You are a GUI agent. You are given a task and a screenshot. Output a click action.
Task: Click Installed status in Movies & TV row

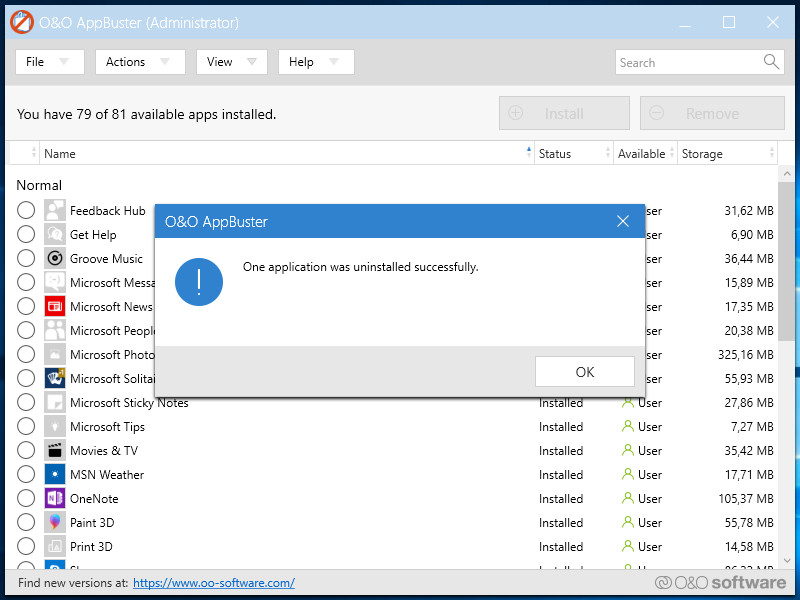561,451
